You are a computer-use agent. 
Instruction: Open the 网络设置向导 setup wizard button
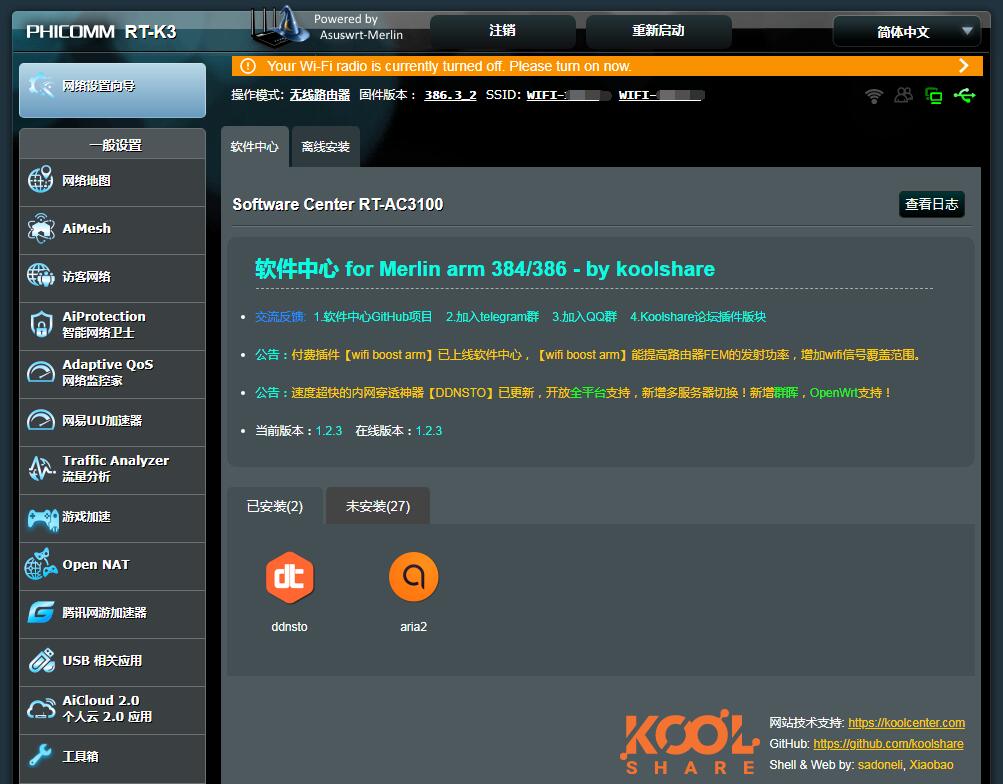click(113, 90)
